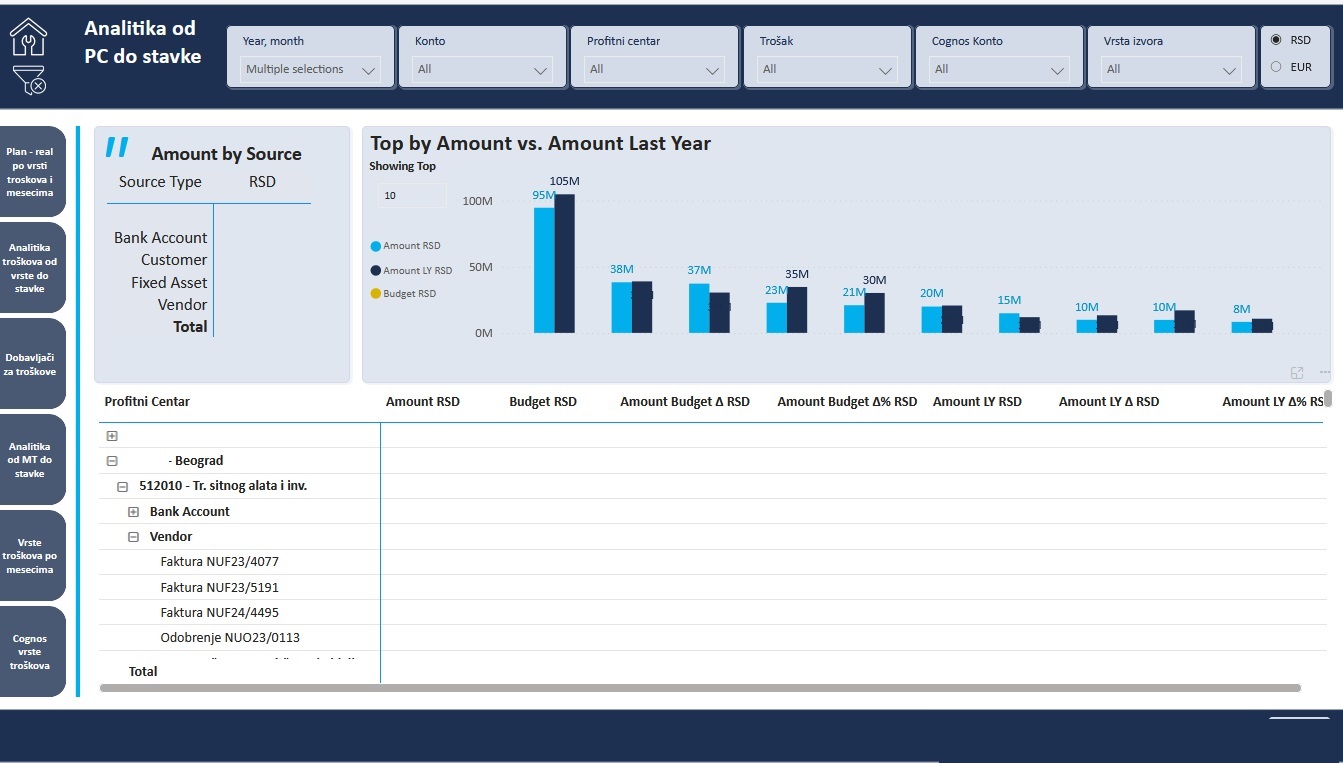
Task: Click the Source Type column header
Action: point(160,182)
